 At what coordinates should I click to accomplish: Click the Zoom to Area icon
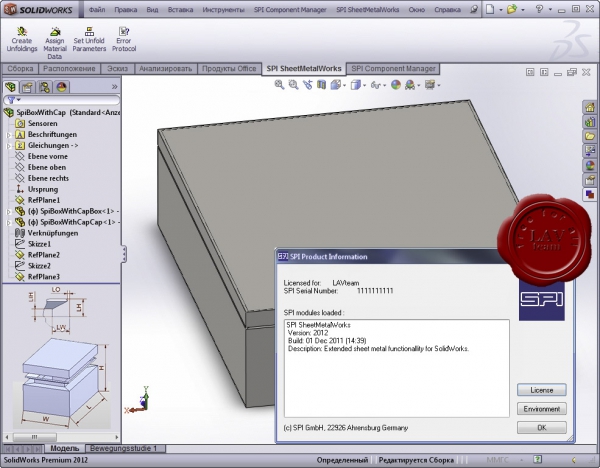pos(293,85)
